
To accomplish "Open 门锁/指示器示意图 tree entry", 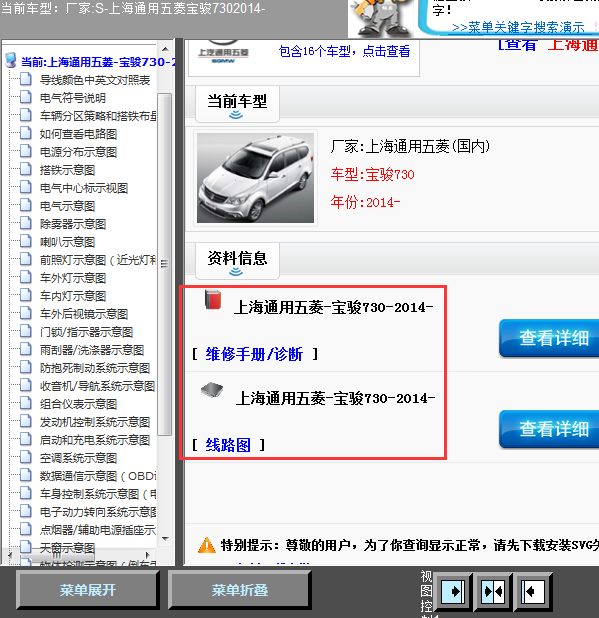I will pos(86,332).
